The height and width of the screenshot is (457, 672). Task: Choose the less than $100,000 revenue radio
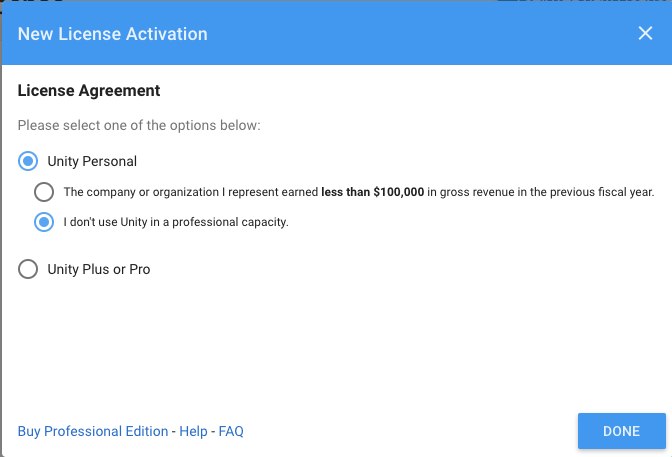(44, 192)
